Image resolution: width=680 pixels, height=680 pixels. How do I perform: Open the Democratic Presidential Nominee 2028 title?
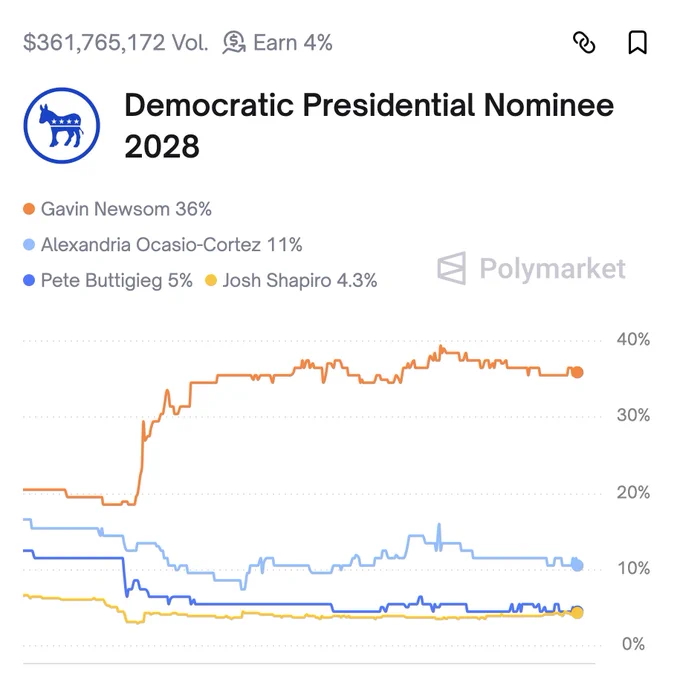(x=369, y=126)
